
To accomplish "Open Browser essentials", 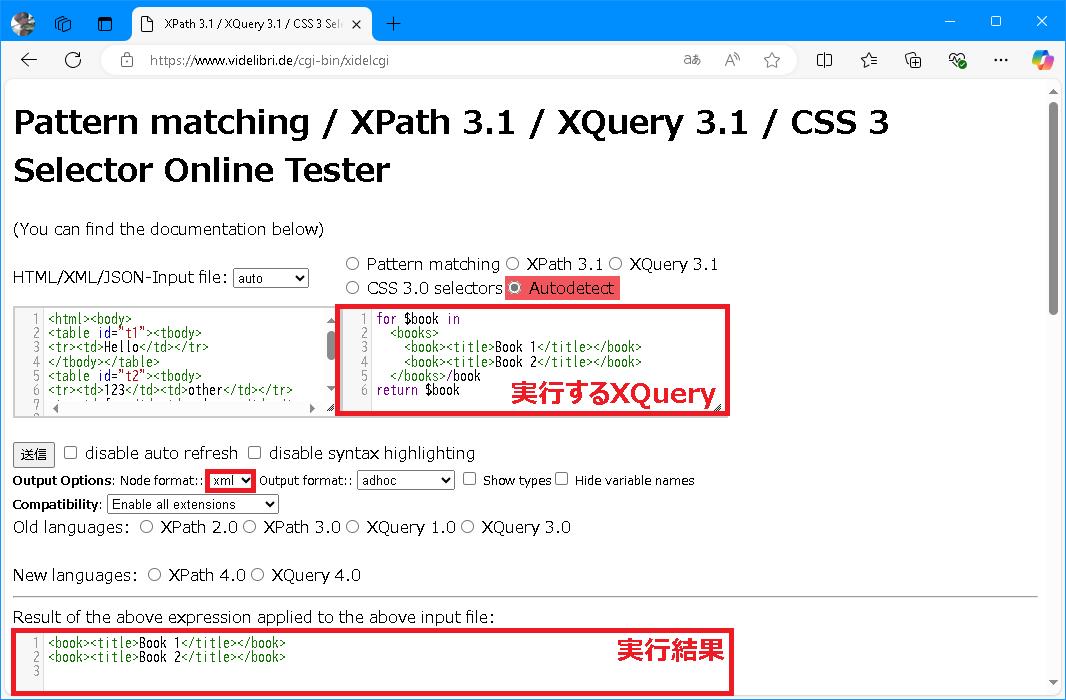I will 956,60.
